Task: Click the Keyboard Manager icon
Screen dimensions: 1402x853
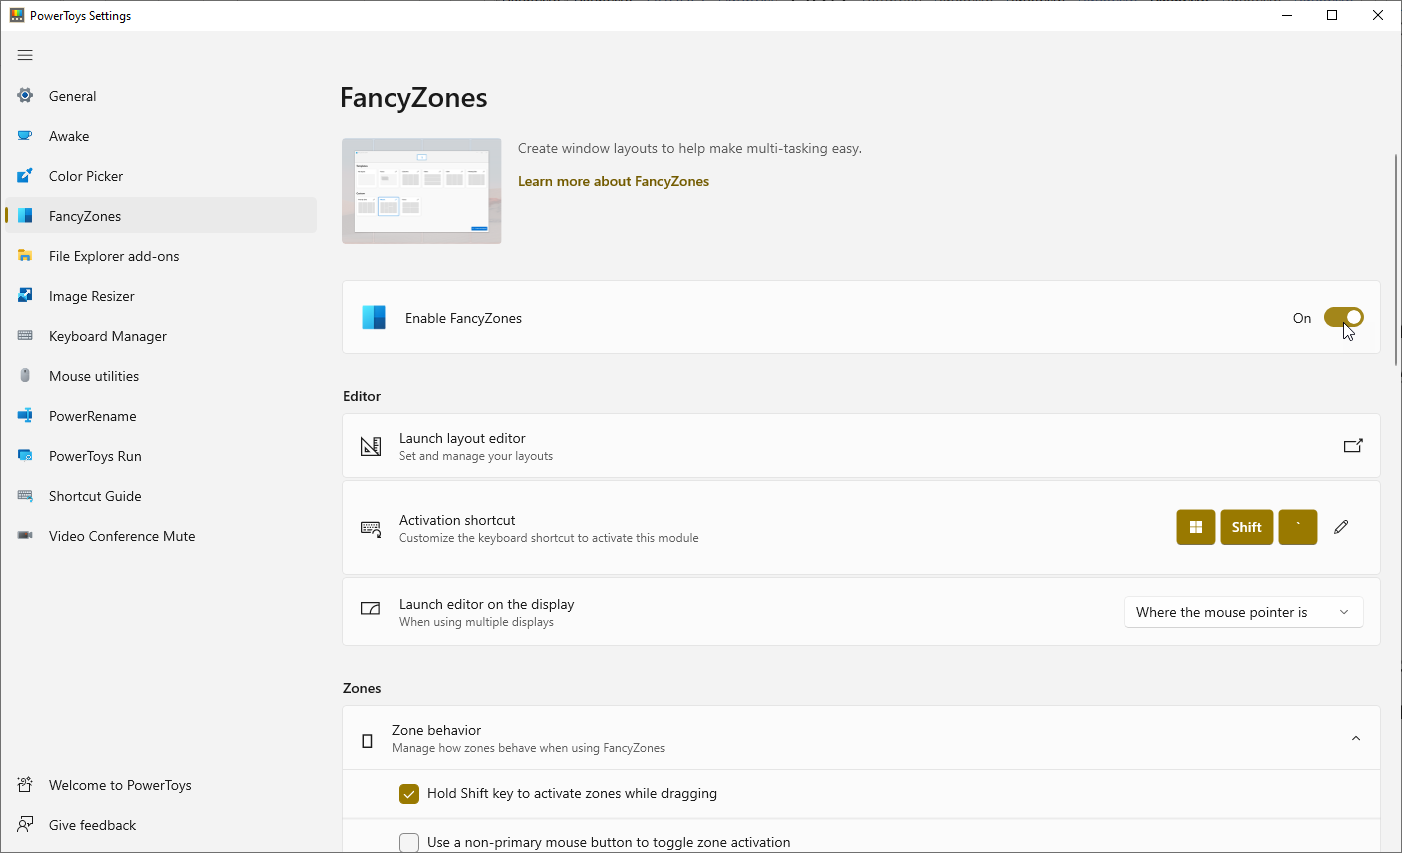Action: pyautogui.click(x=25, y=336)
